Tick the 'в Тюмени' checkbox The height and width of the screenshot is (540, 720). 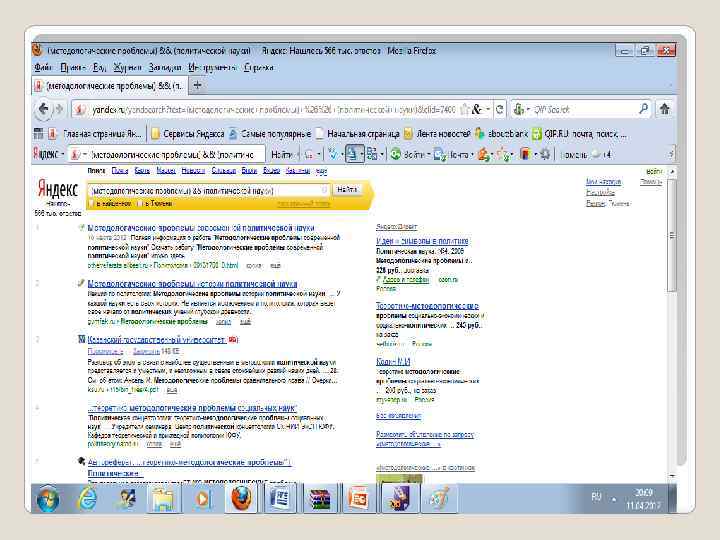[x=141, y=203]
